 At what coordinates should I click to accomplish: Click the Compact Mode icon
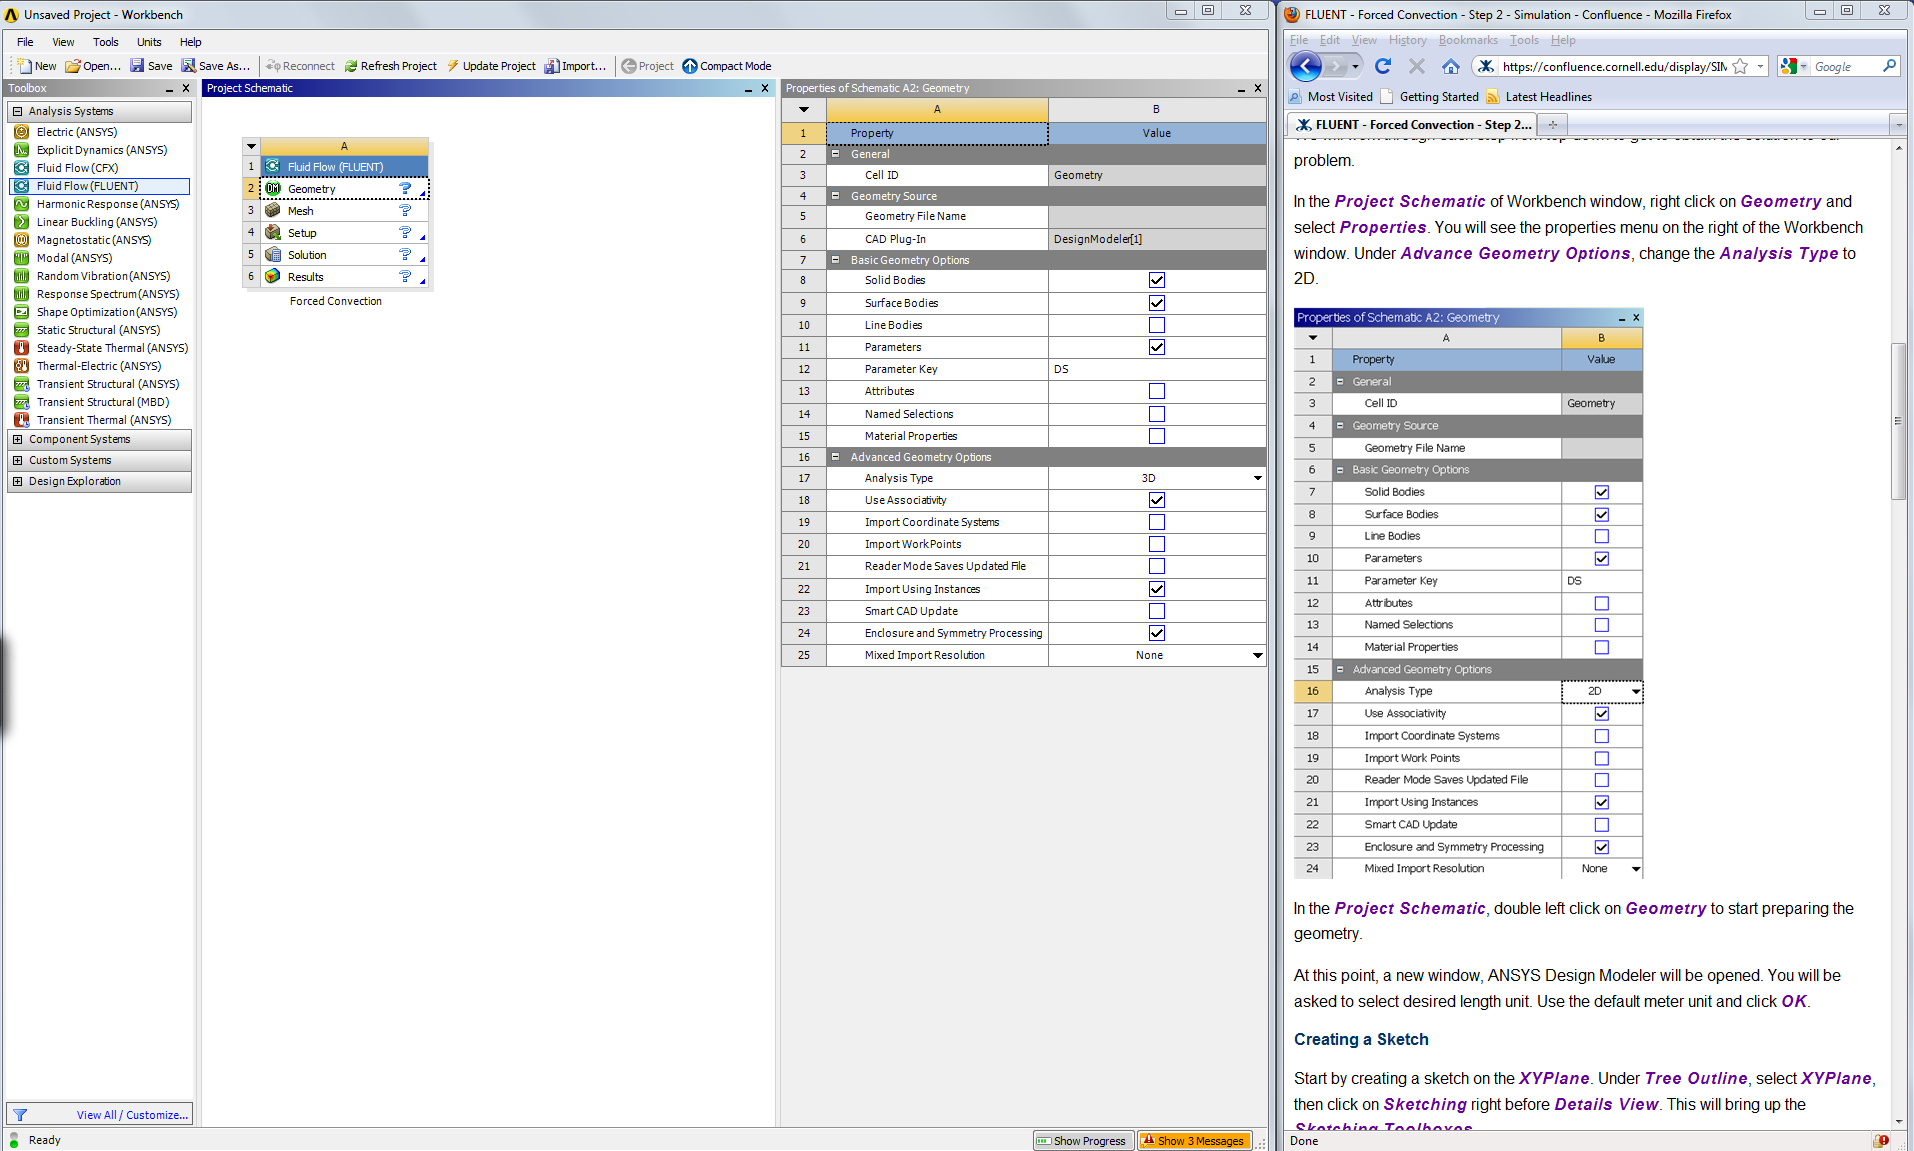[690, 66]
